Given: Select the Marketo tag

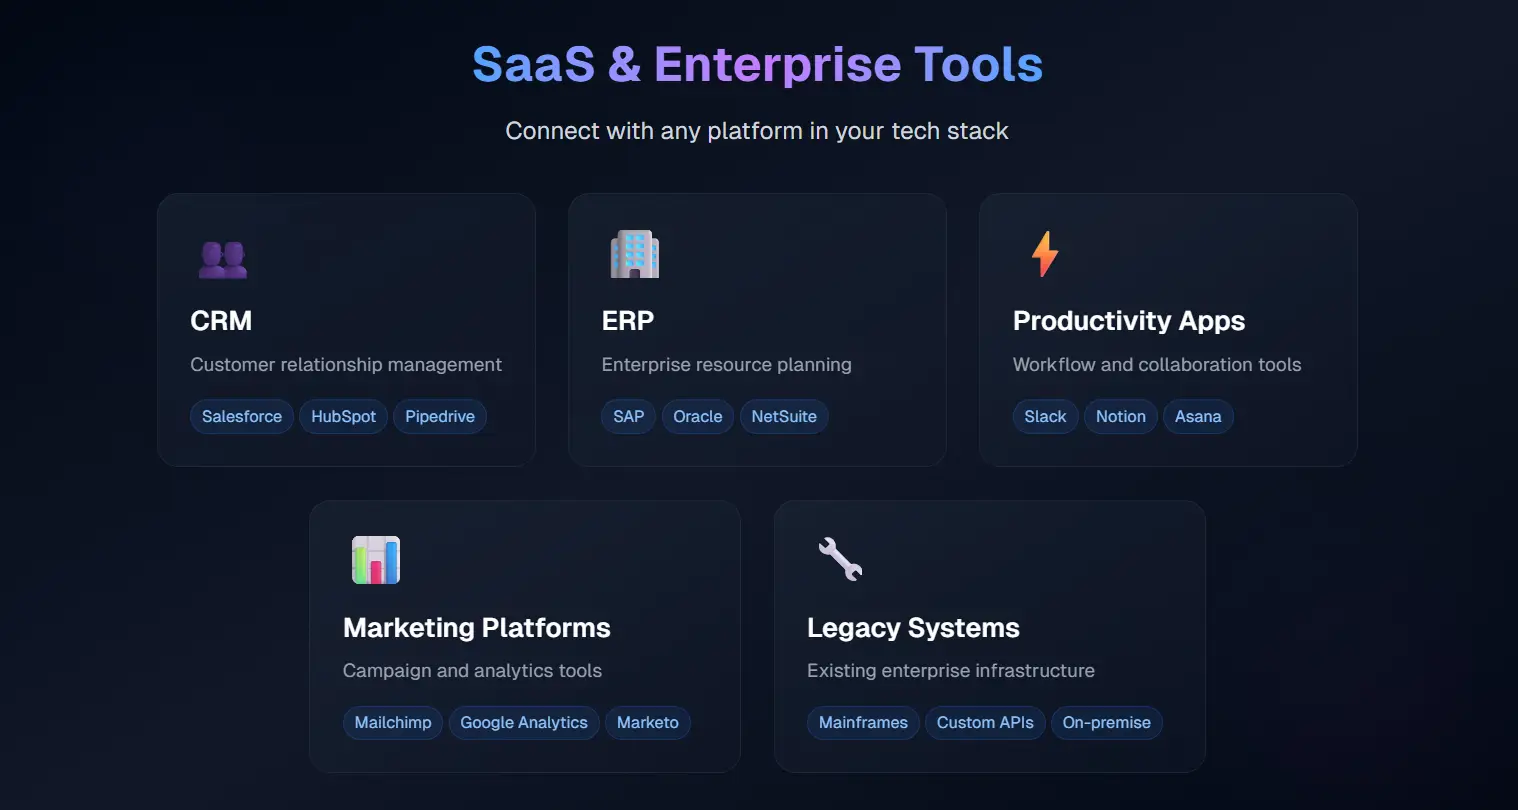Looking at the screenshot, I should click(648, 723).
